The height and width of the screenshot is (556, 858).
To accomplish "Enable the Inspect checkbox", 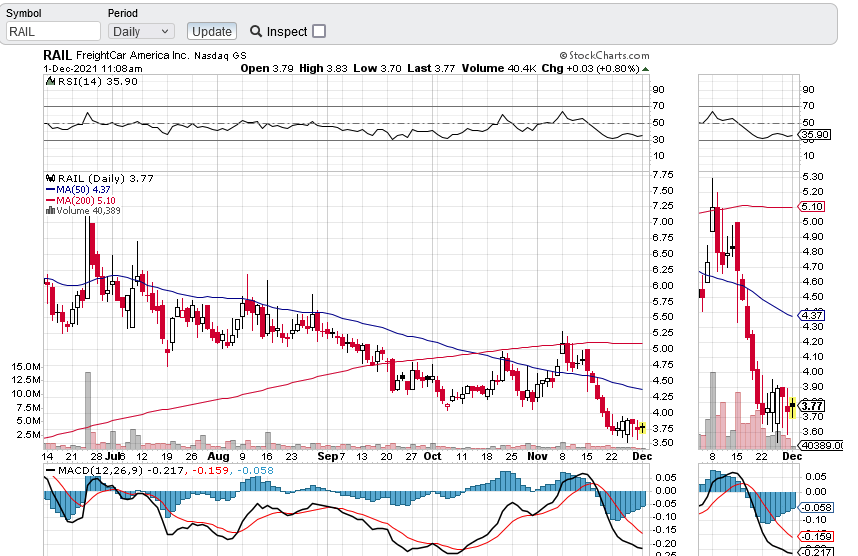I will click(319, 31).
